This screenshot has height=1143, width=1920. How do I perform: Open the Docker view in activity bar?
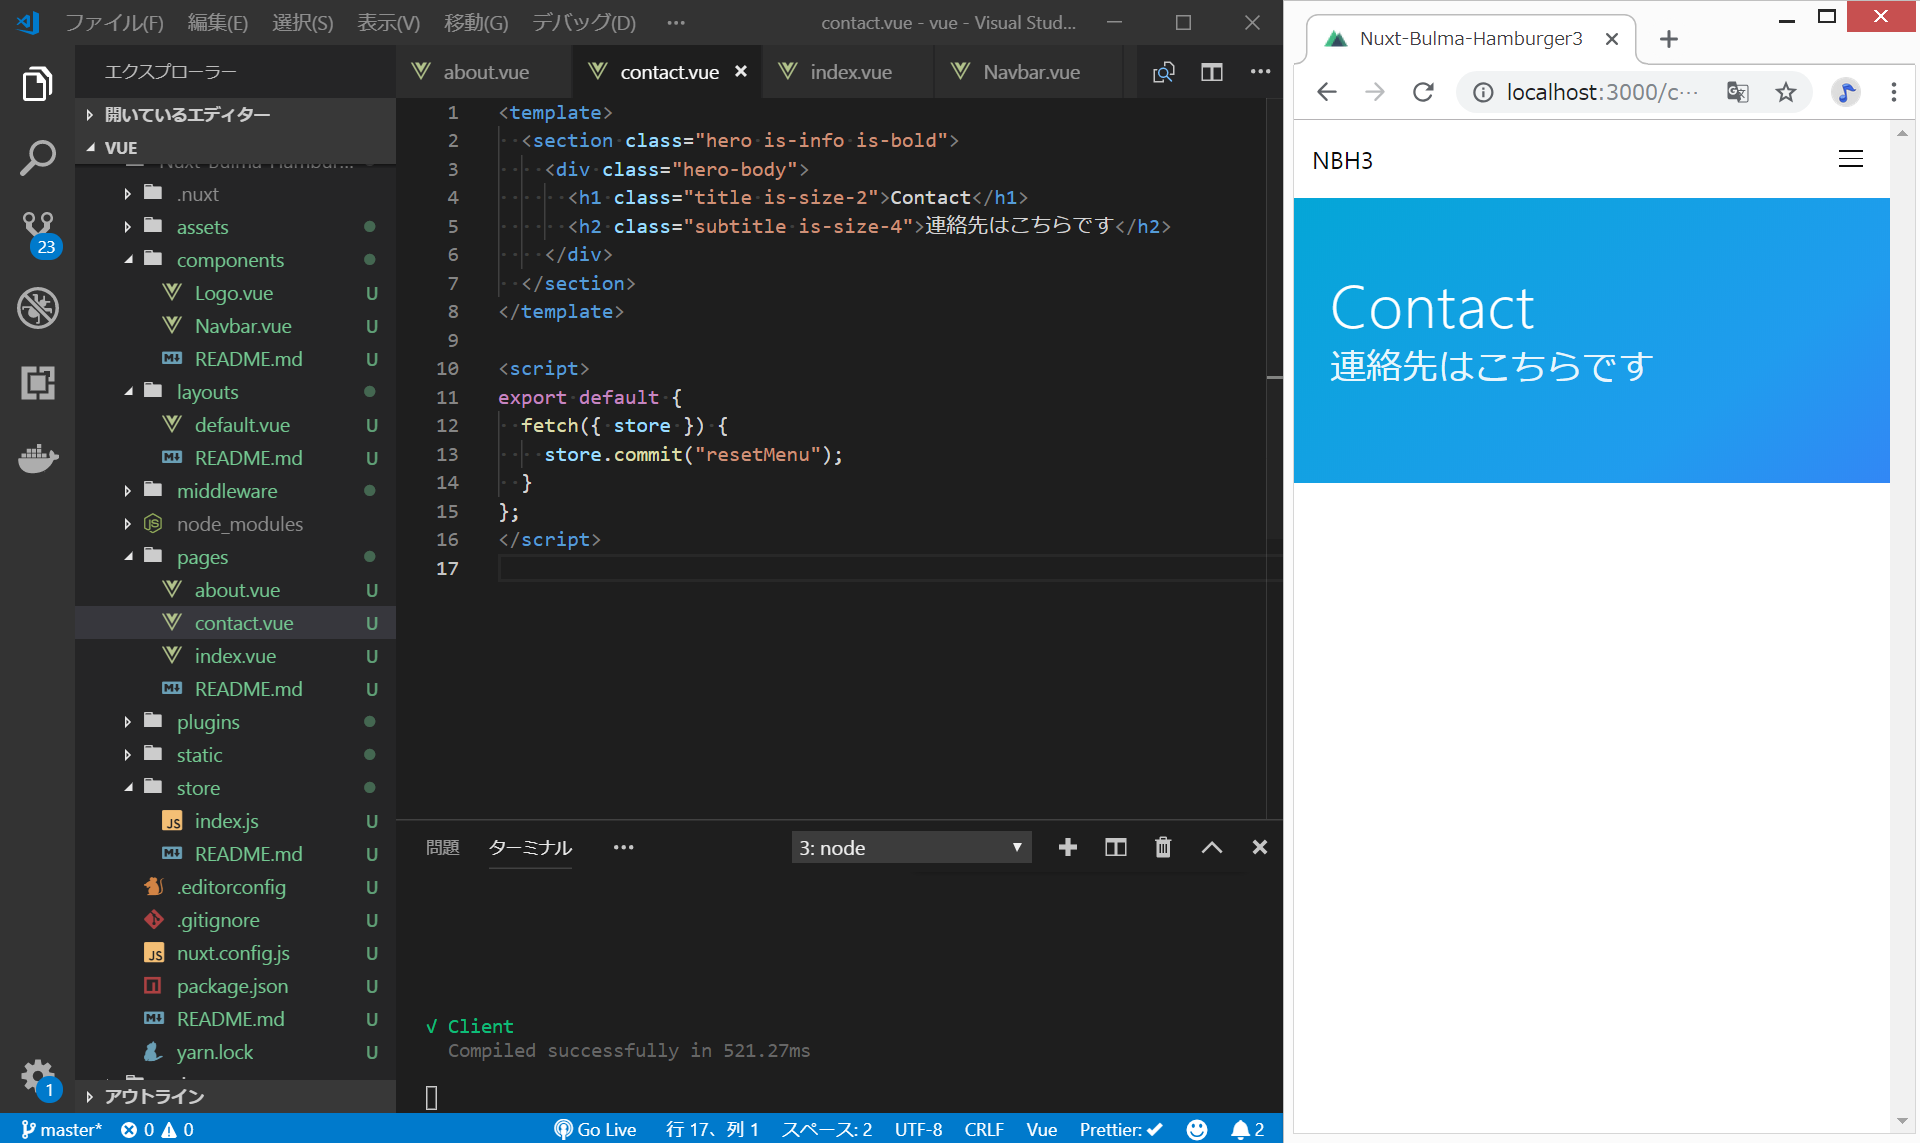tap(37, 458)
